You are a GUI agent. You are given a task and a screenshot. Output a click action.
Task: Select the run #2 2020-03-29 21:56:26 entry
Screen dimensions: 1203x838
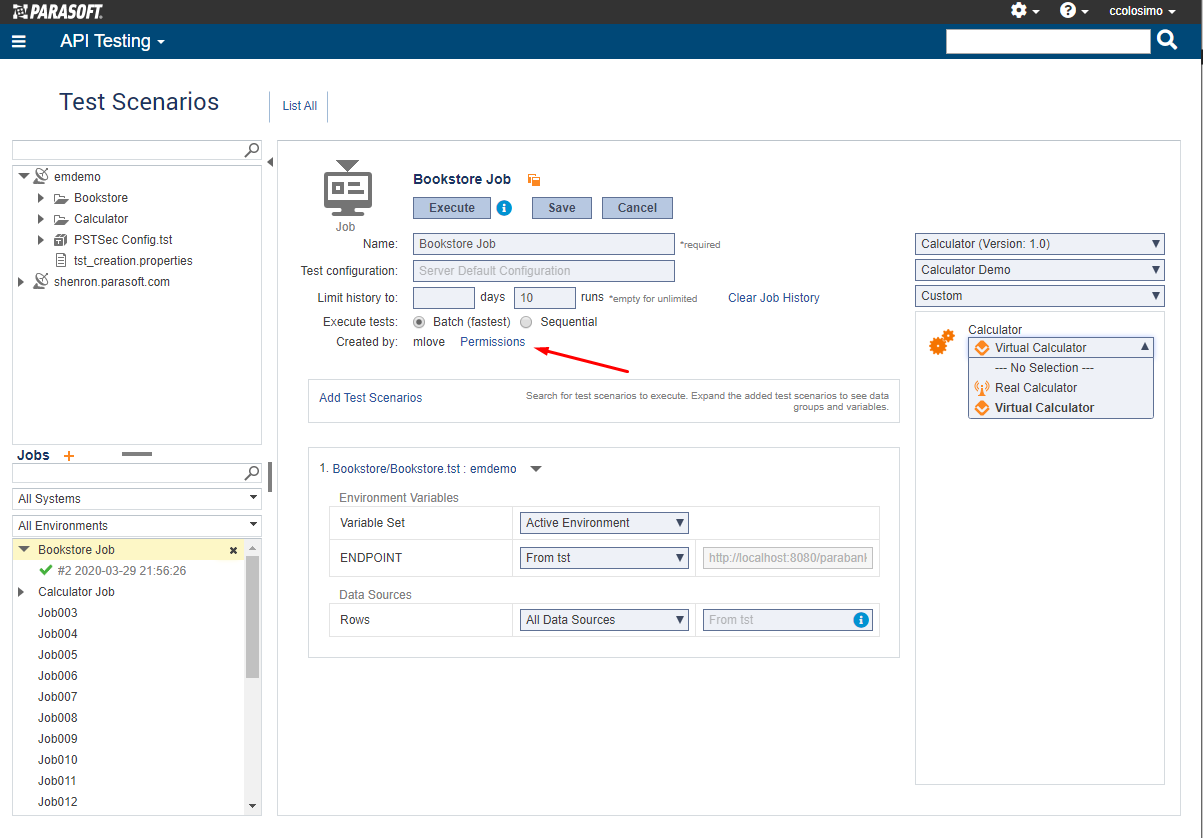pos(121,571)
